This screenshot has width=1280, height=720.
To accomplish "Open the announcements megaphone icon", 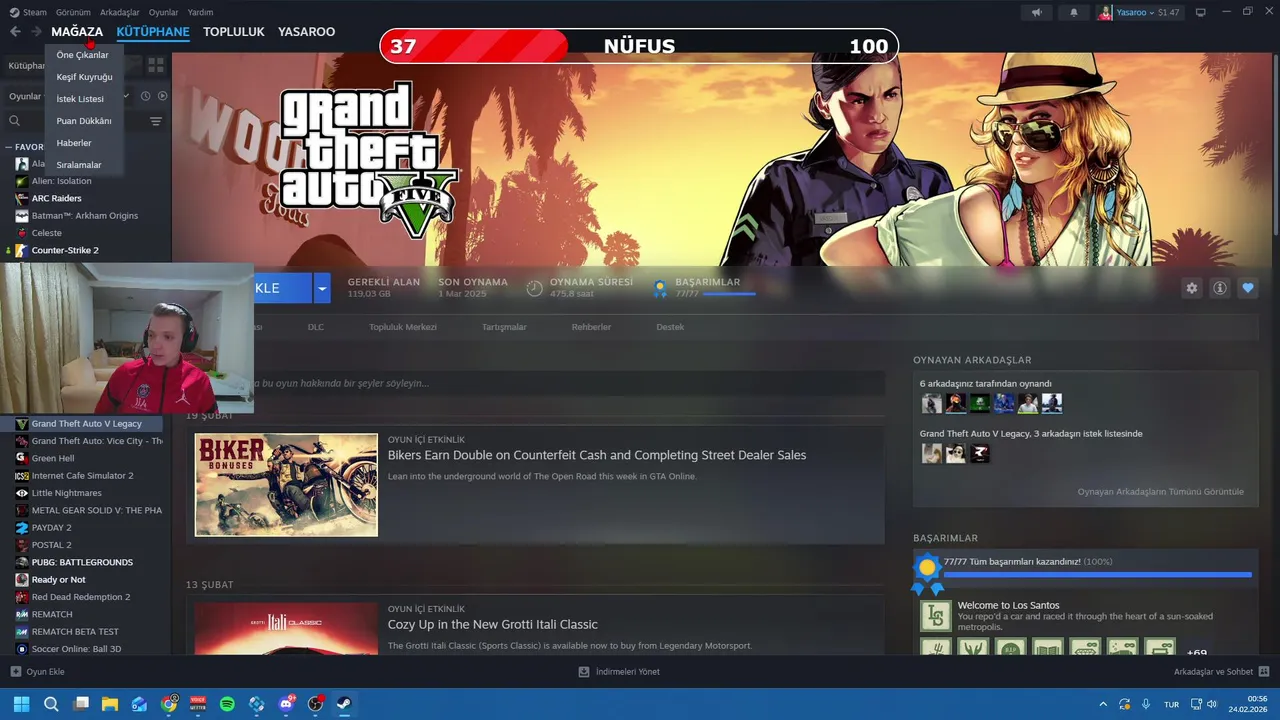I will pyautogui.click(x=1036, y=12).
